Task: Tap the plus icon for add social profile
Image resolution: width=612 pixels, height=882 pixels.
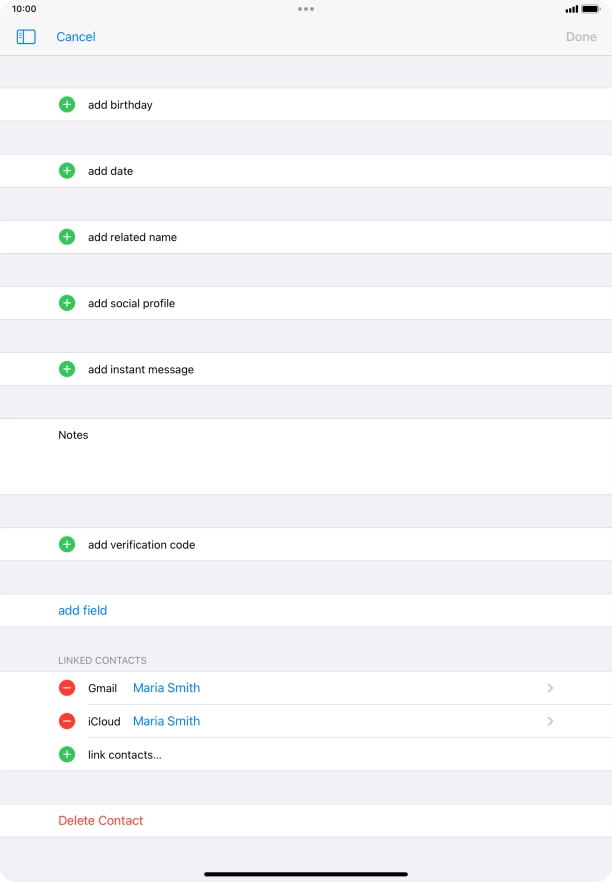Action: coord(67,303)
